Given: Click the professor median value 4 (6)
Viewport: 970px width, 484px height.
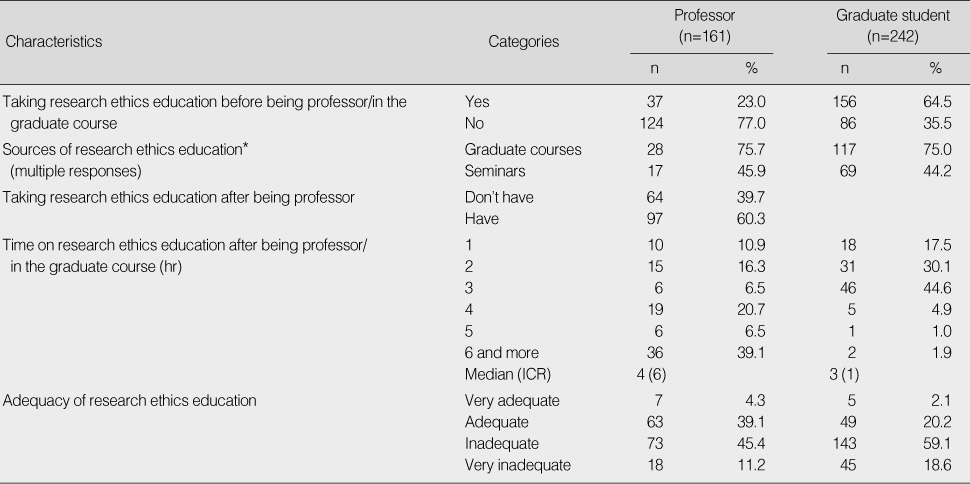Looking at the screenshot, I should pos(652,374).
